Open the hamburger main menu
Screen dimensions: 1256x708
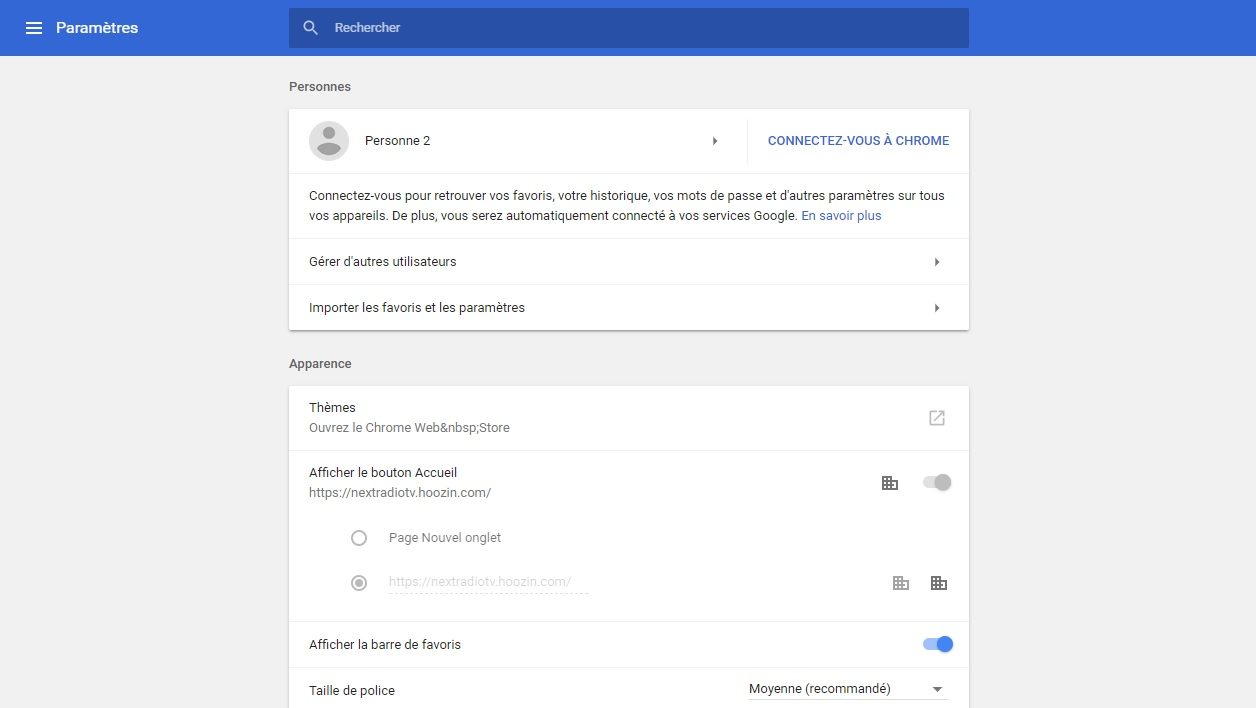[34, 28]
